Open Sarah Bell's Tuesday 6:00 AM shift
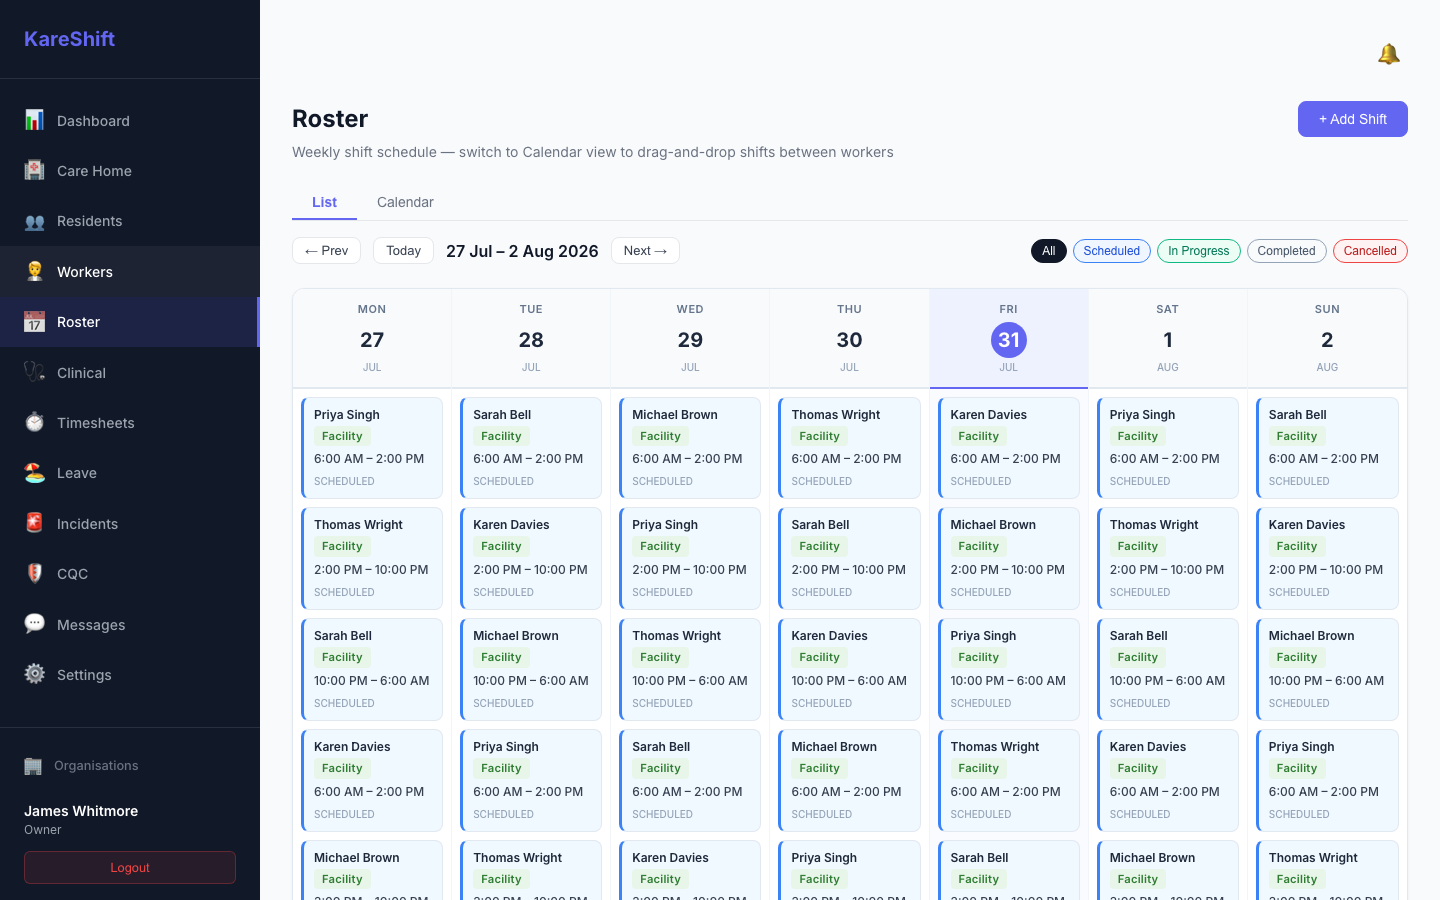Image resolution: width=1440 pixels, height=900 pixels. pyautogui.click(x=531, y=448)
